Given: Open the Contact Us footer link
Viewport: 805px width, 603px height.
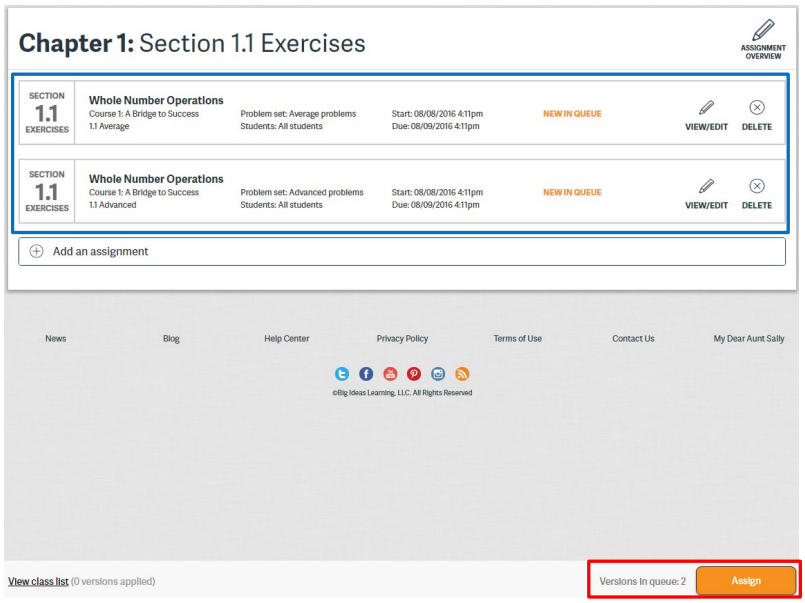Looking at the screenshot, I should point(633,339).
